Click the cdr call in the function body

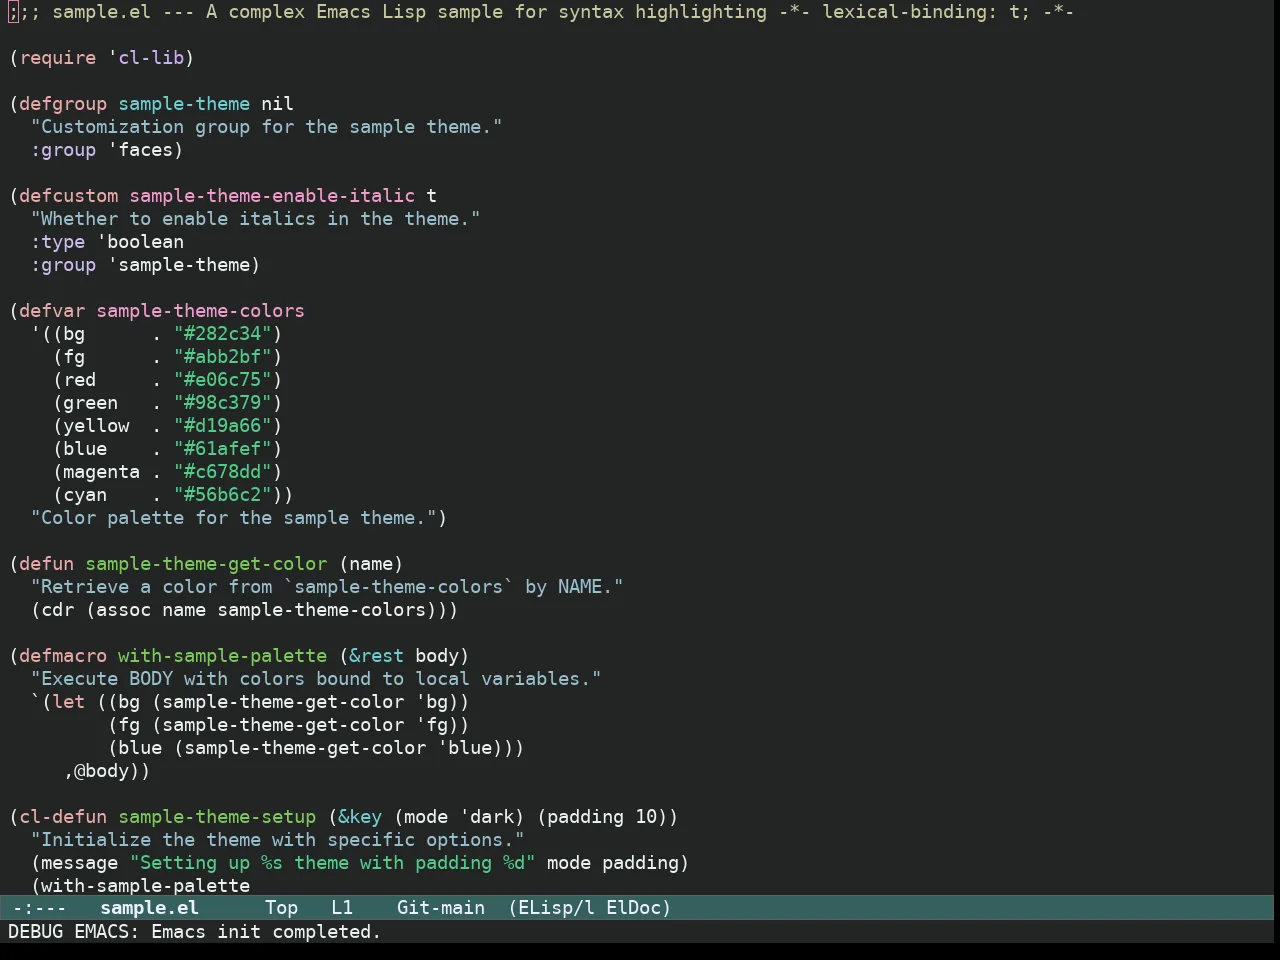[x=58, y=610]
